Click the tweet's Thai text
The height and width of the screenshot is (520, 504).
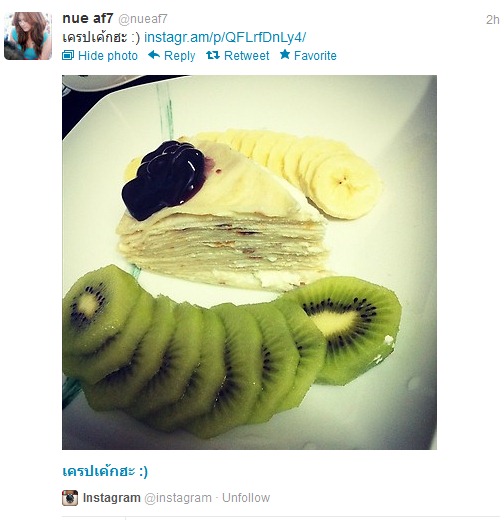tap(101, 37)
